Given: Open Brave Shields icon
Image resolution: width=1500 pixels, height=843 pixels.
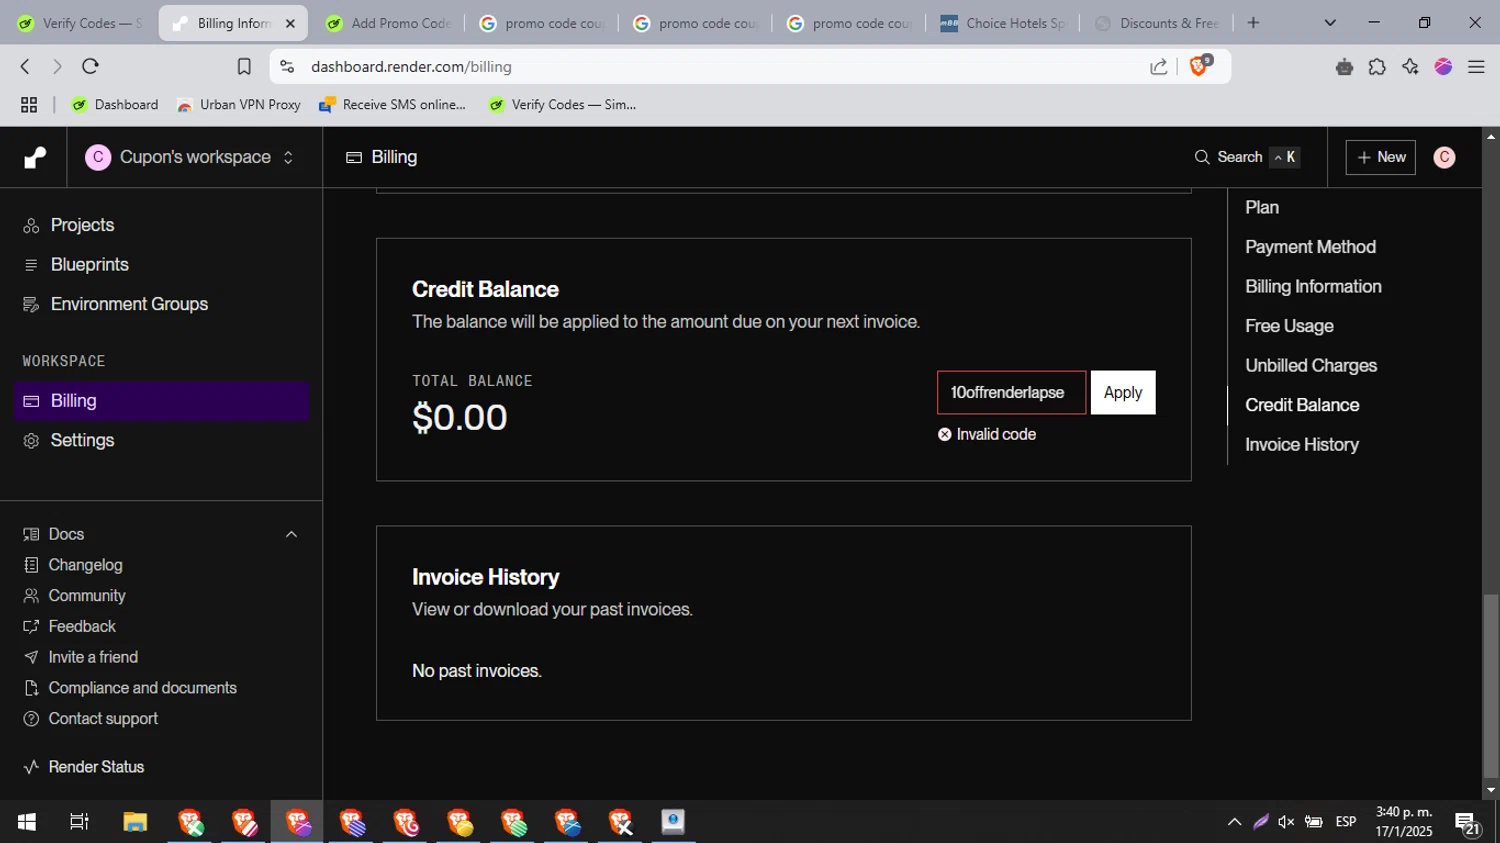Looking at the screenshot, I should click(x=1200, y=66).
